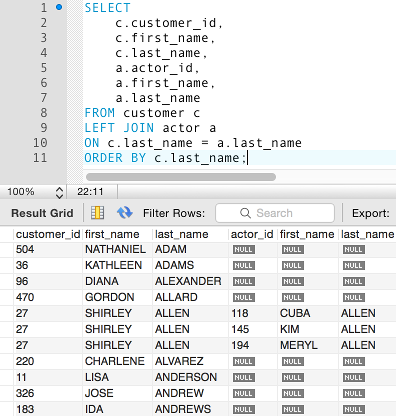The image size is (396, 416).
Task: Sort by actor_id column header
Action: (x=252, y=234)
